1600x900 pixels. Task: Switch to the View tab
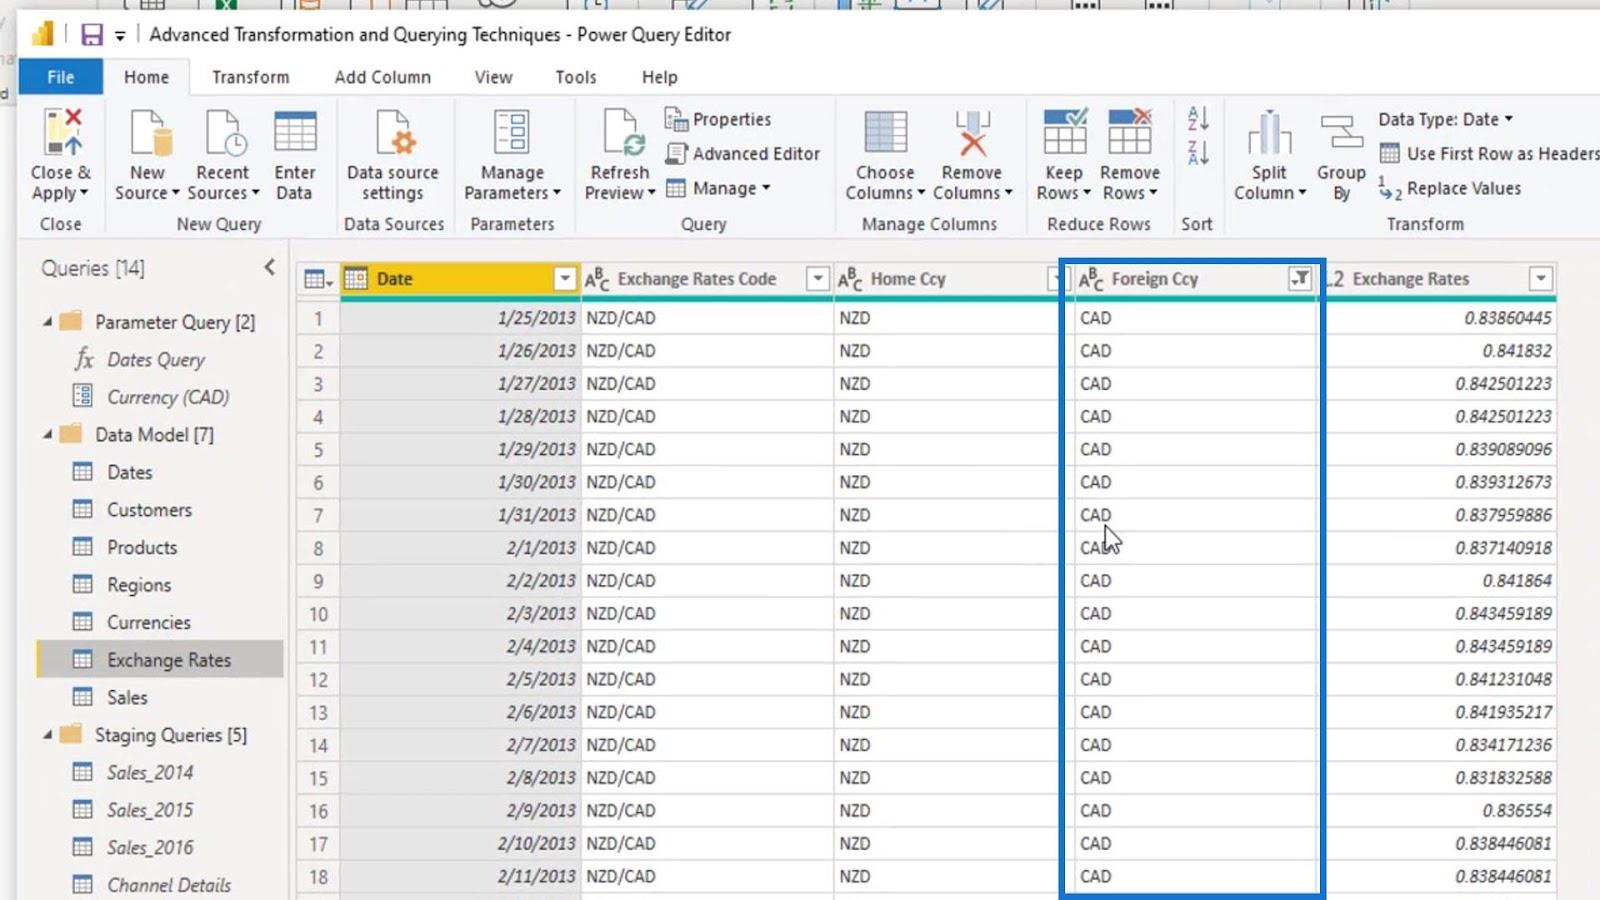(x=493, y=77)
